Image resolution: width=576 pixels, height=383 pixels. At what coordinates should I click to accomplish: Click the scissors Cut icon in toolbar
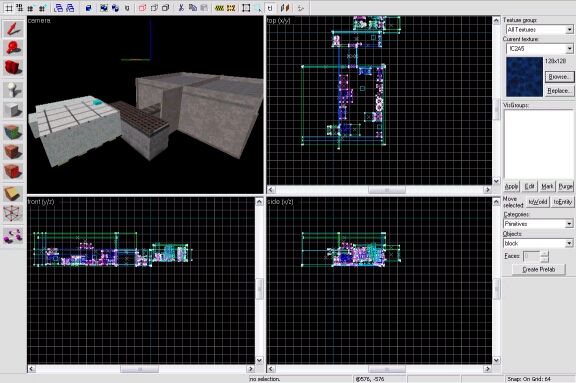(x=181, y=8)
